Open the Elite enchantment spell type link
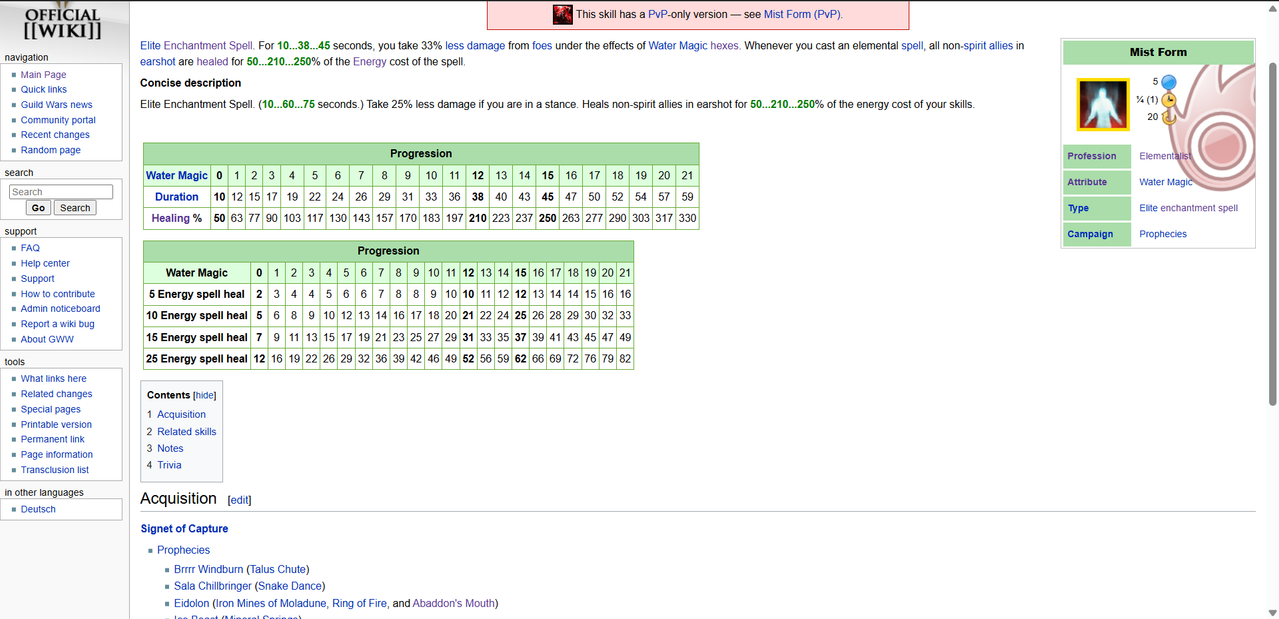Image resolution: width=1279 pixels, height=619 pixels. point(1188,208)
